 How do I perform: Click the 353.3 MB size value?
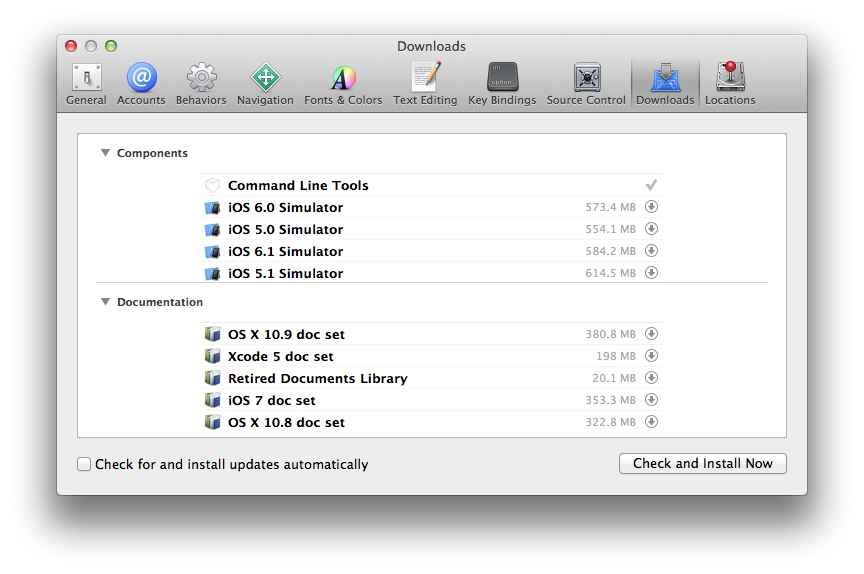[611, 400]
